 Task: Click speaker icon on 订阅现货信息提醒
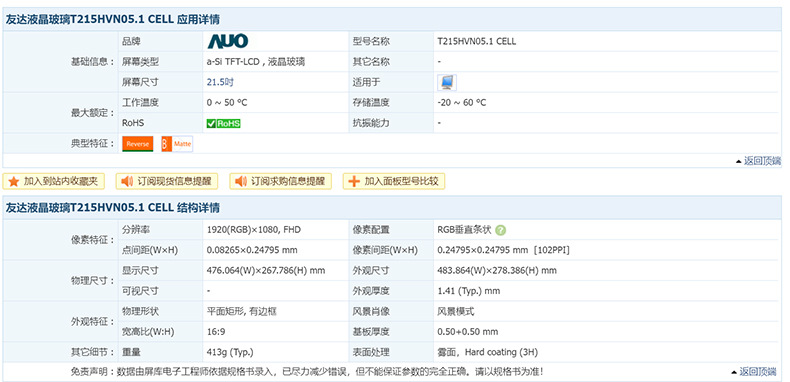(x=127, y=181)
